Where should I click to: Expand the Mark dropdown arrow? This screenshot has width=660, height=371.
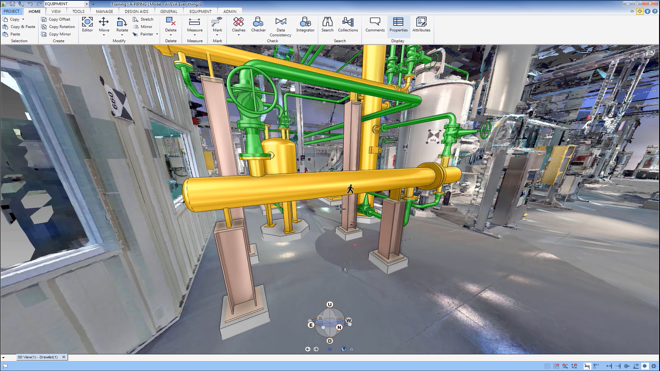pos(217,35)
